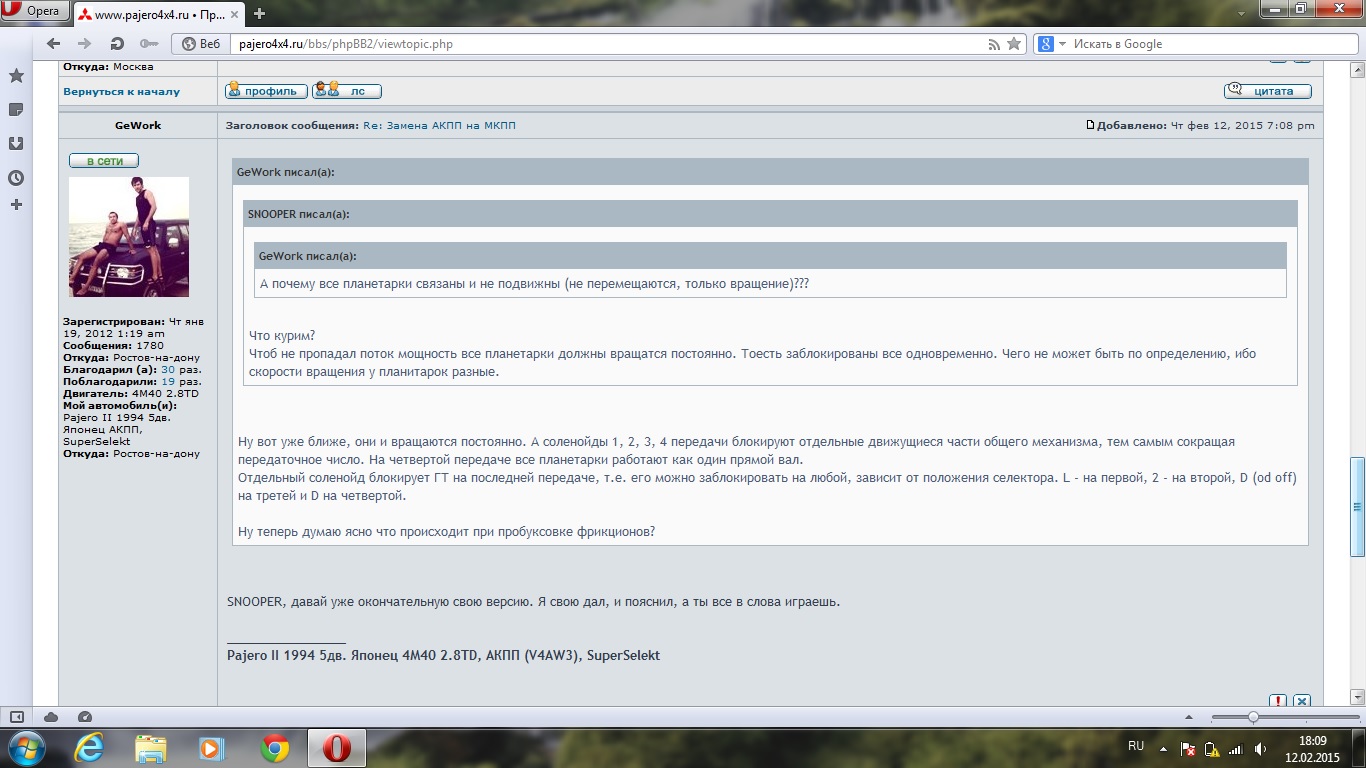The image size is (1366, 768).
Task: Click the signature line Pajero II 1994 5дв.
Action: click(443, 656)
